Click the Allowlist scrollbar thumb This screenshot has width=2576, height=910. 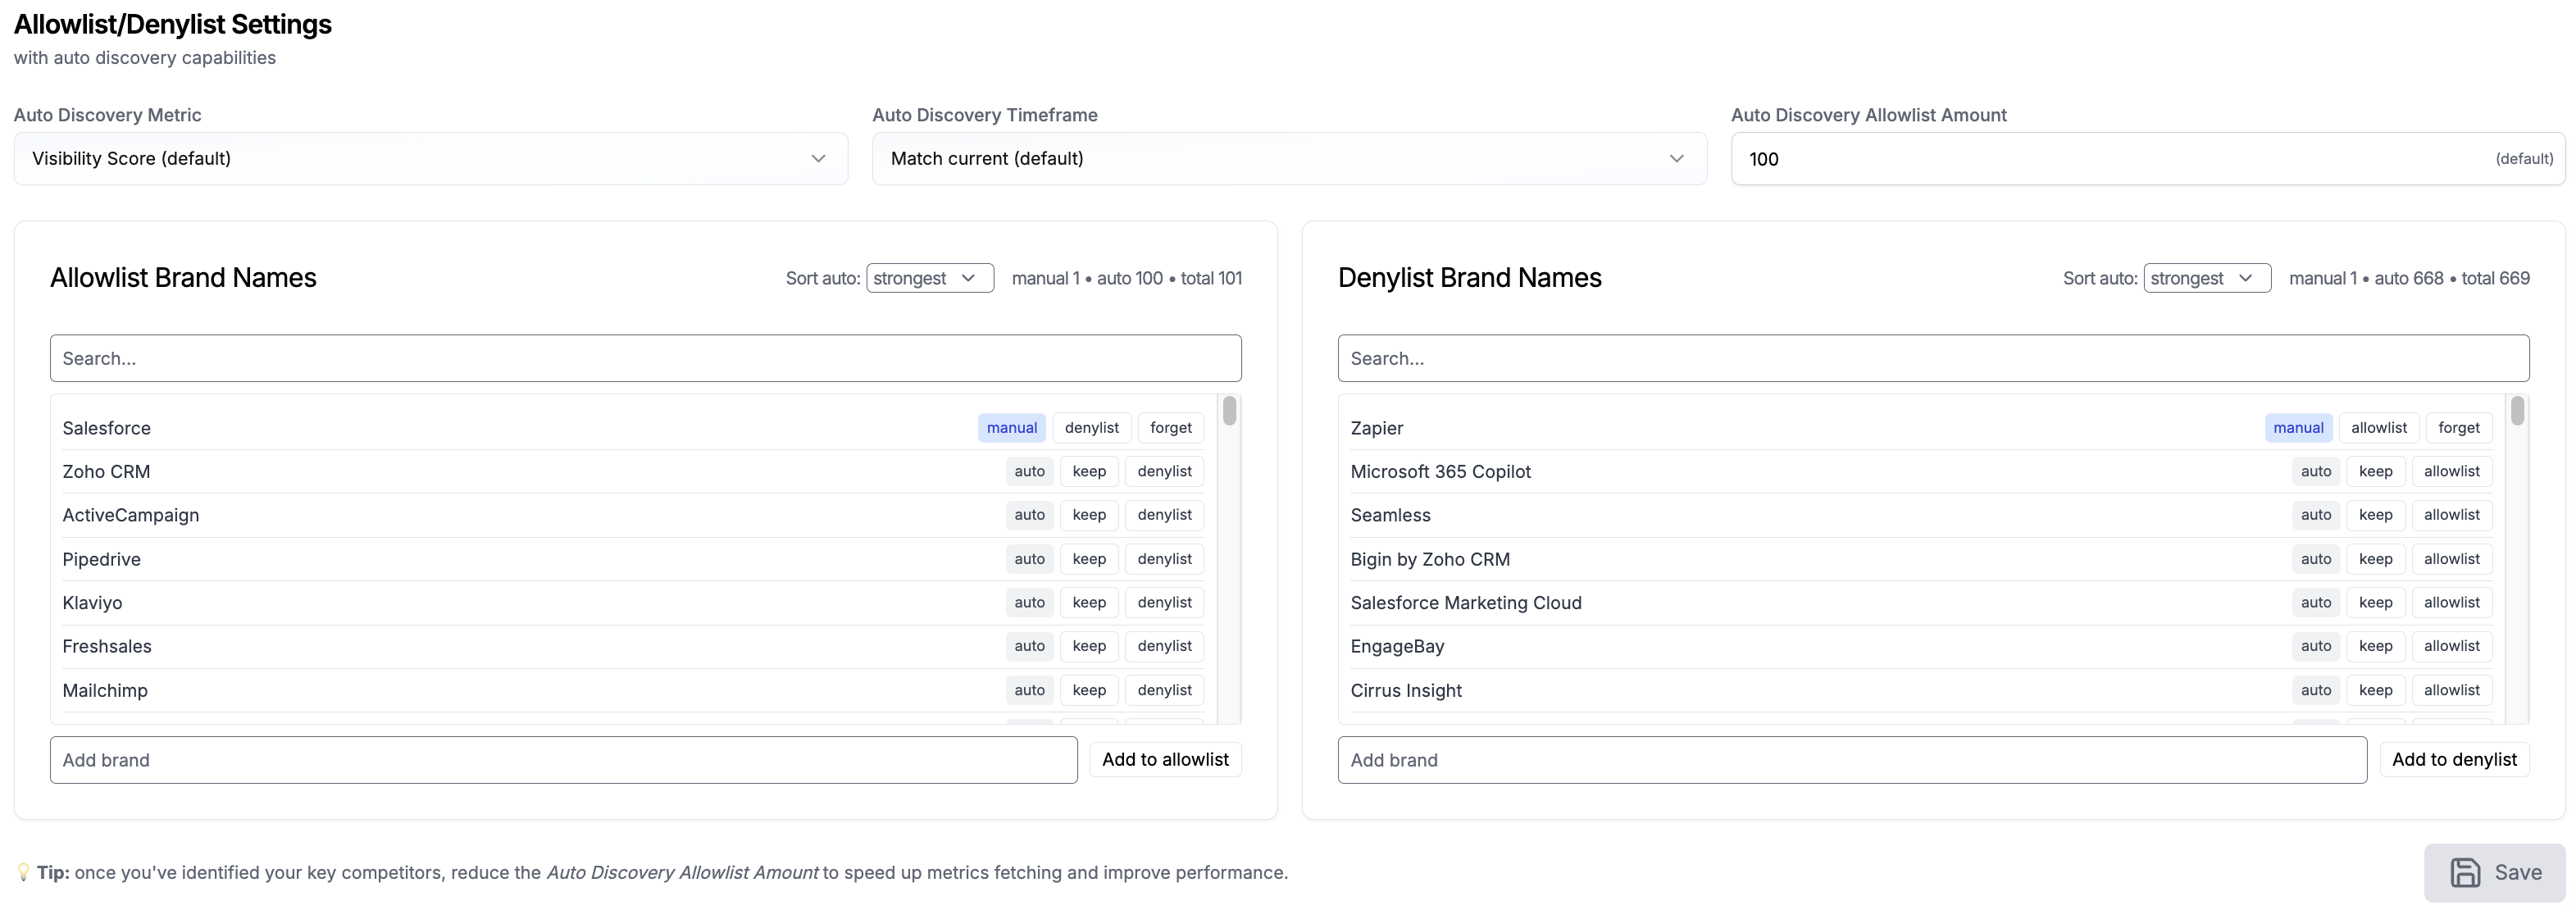[x=1230, y=411]
